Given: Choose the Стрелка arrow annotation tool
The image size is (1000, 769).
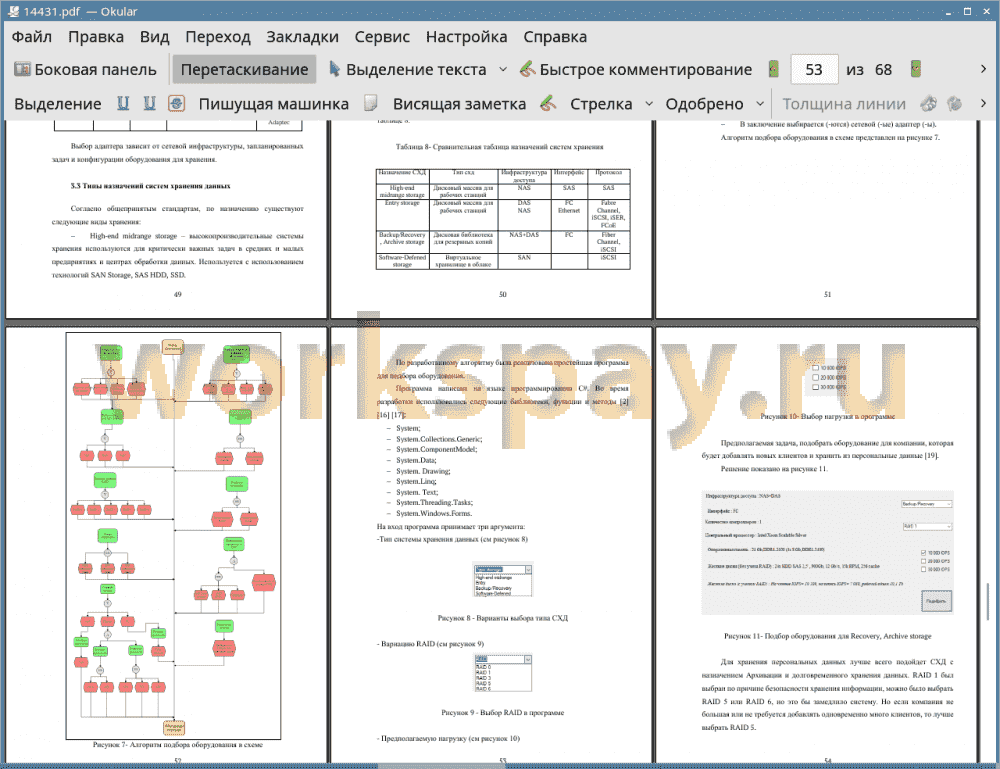Looking at the screenshot, I should tap(601, 104).
